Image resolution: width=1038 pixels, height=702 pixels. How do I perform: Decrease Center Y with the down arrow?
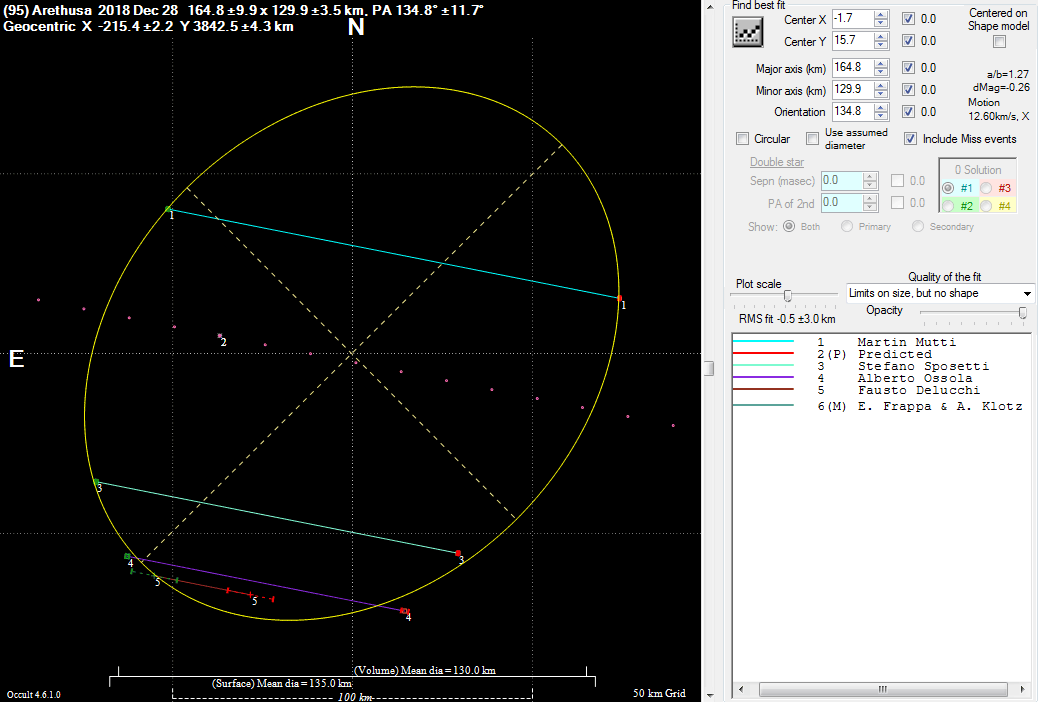click(x=881, y=45)
